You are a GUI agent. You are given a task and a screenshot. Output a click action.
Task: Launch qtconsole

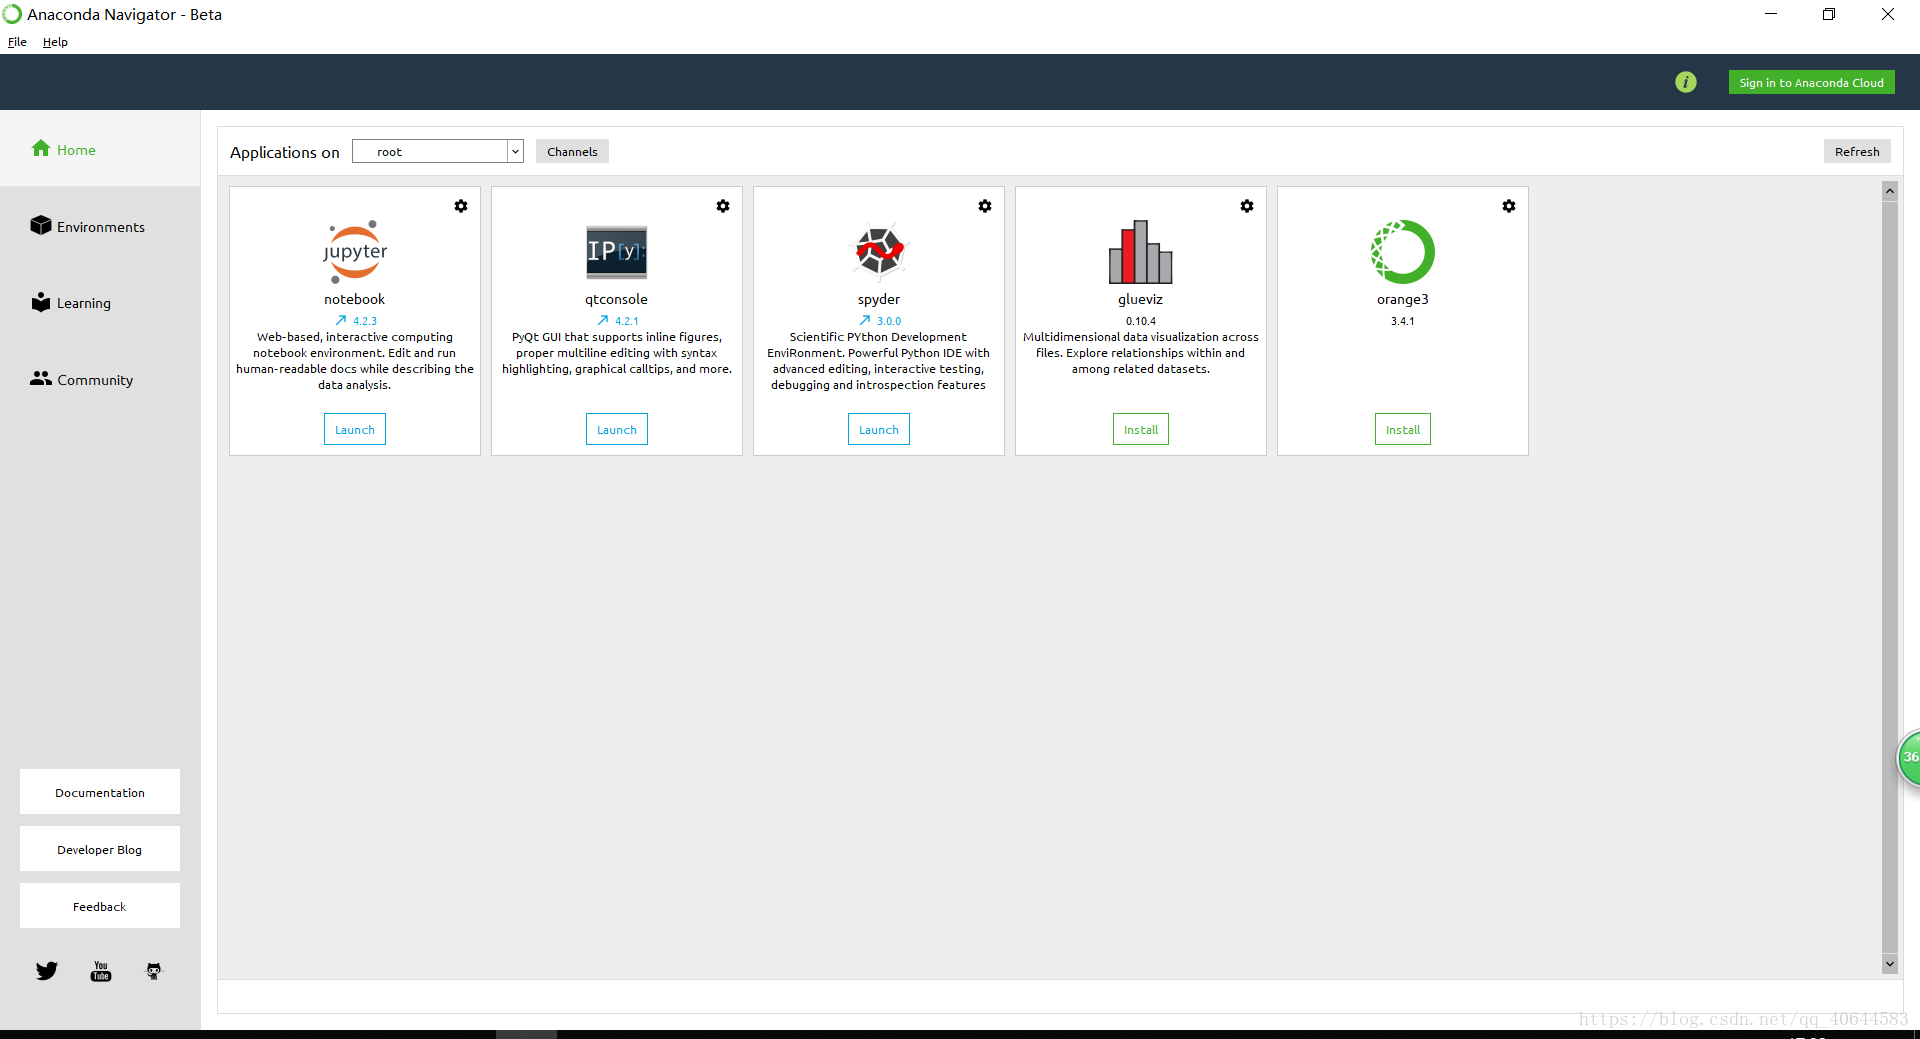[617, 429]
